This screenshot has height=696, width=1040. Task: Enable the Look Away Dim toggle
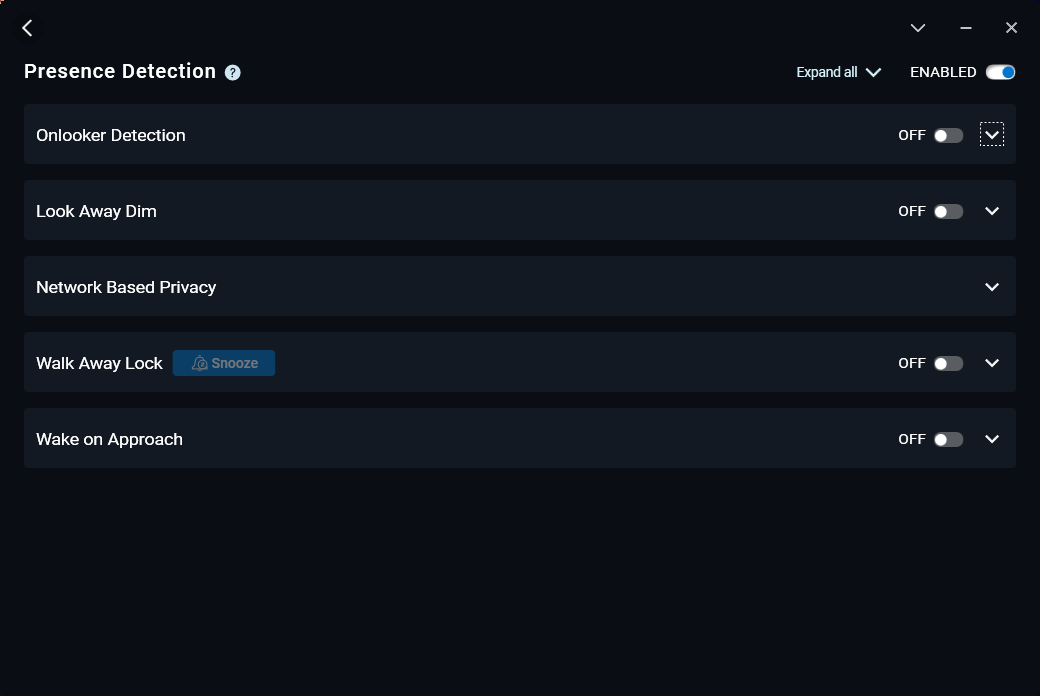click(x=948, y=211)
